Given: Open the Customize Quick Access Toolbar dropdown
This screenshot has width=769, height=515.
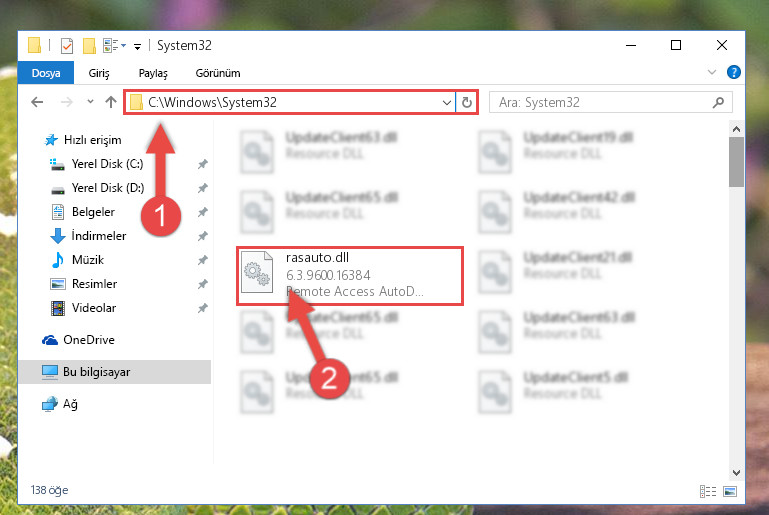Looking at the screenshot, I should coord(138,47).
